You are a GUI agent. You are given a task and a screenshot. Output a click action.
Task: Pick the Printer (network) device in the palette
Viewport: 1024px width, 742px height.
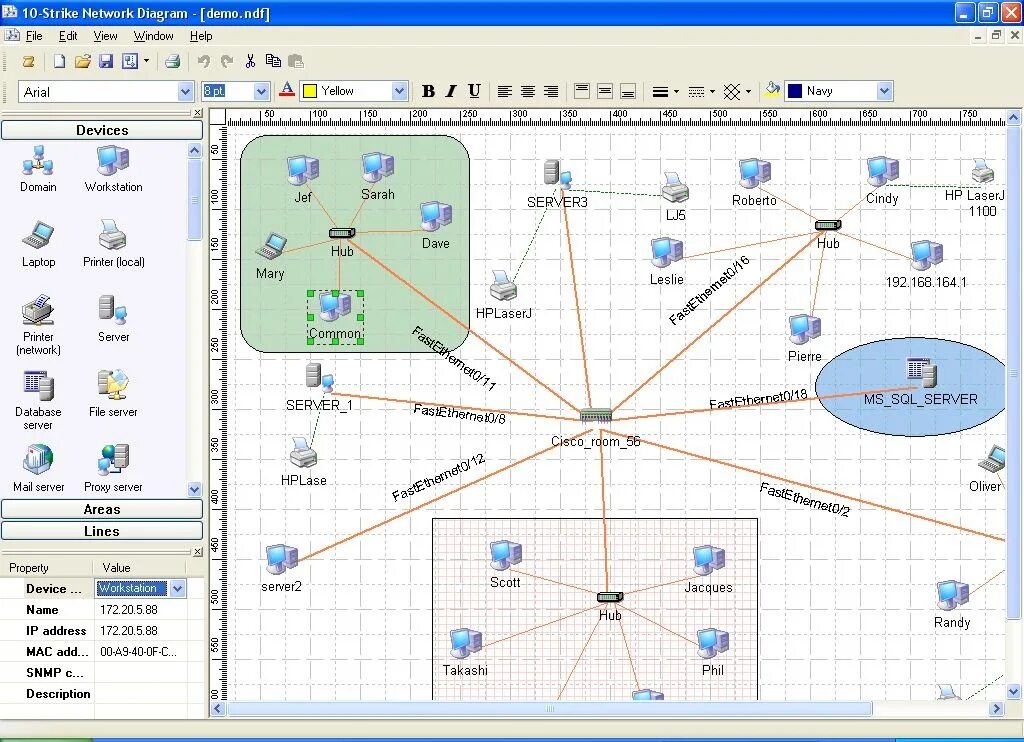[38, 311]
